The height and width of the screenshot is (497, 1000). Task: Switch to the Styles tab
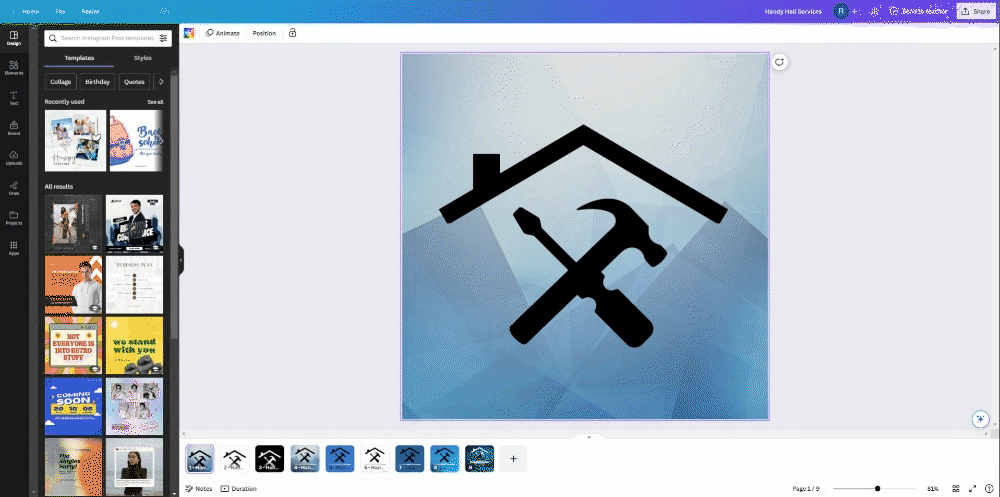click(x=142, y=58)
